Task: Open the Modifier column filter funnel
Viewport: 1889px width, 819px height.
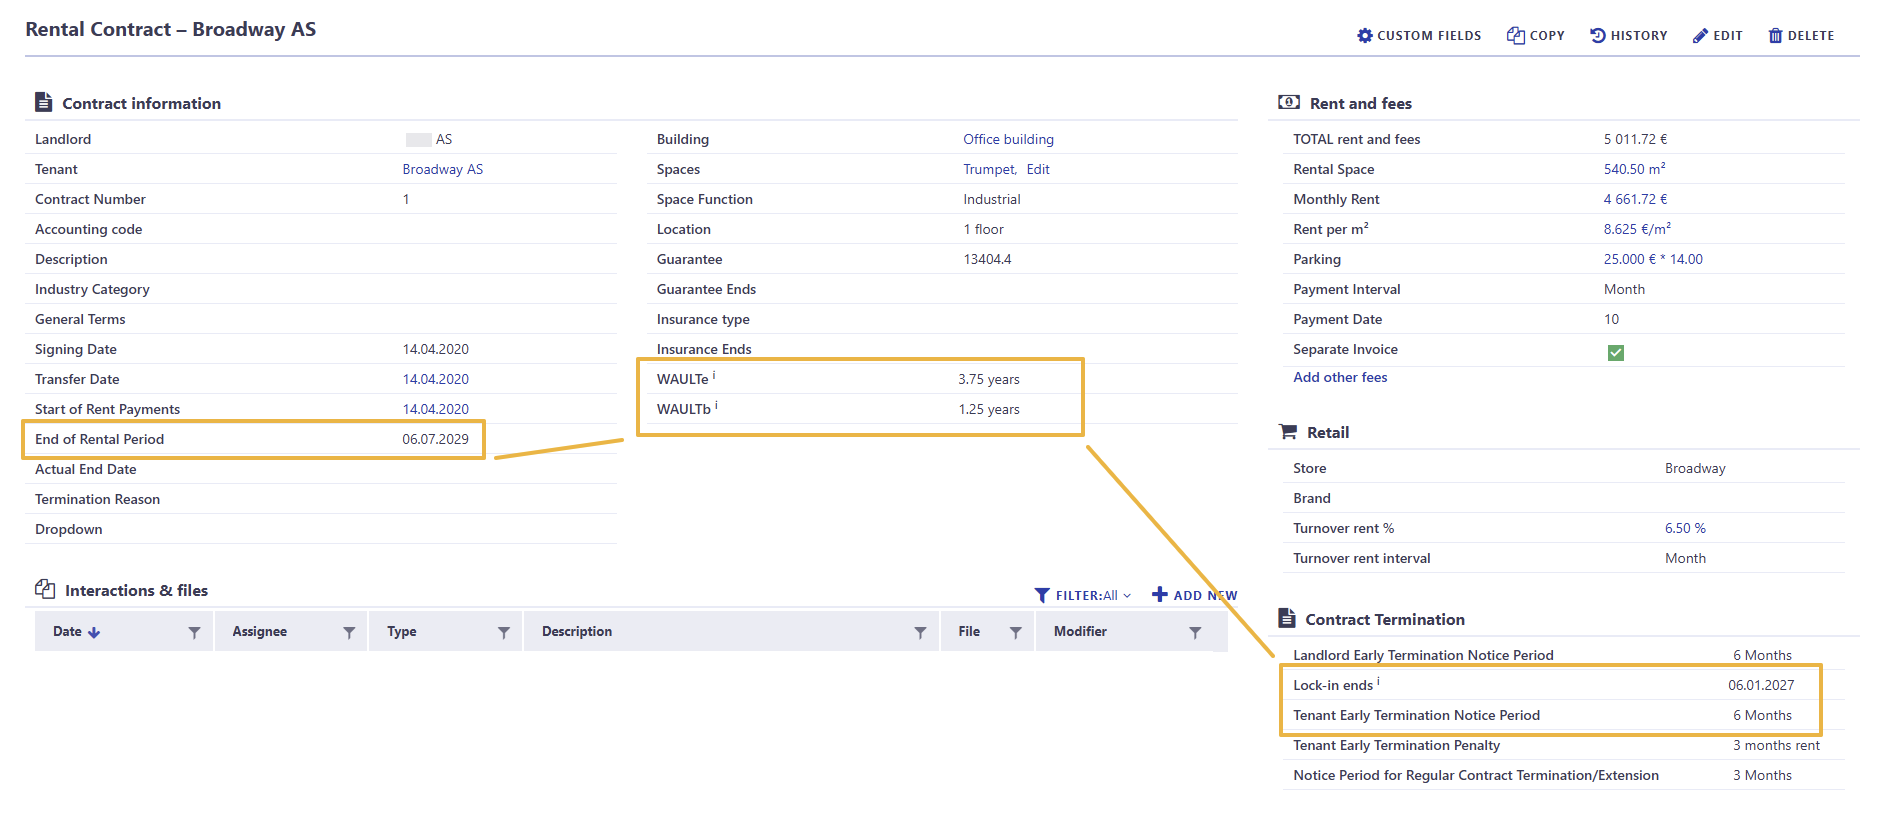Action: click(x=1195, y=632)
